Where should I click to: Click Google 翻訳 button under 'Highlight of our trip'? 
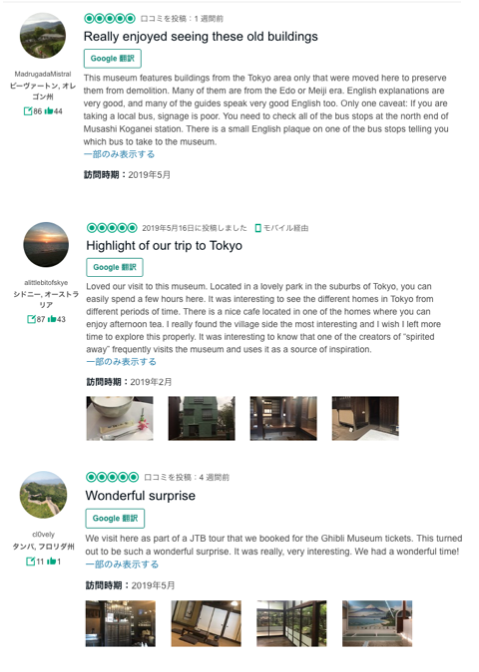click(x=115, y=267)
